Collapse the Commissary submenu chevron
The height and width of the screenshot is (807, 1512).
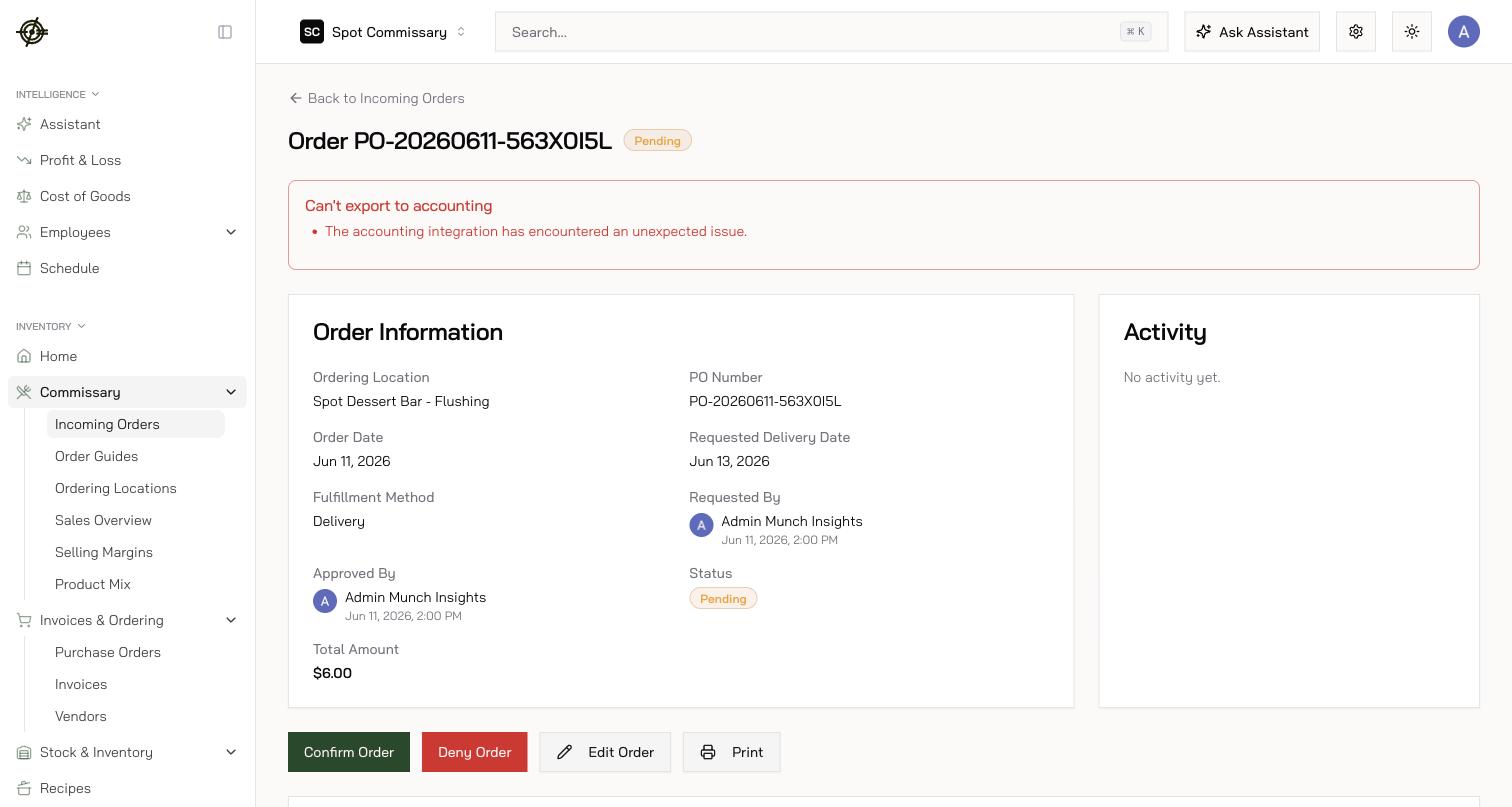point(231,392)
